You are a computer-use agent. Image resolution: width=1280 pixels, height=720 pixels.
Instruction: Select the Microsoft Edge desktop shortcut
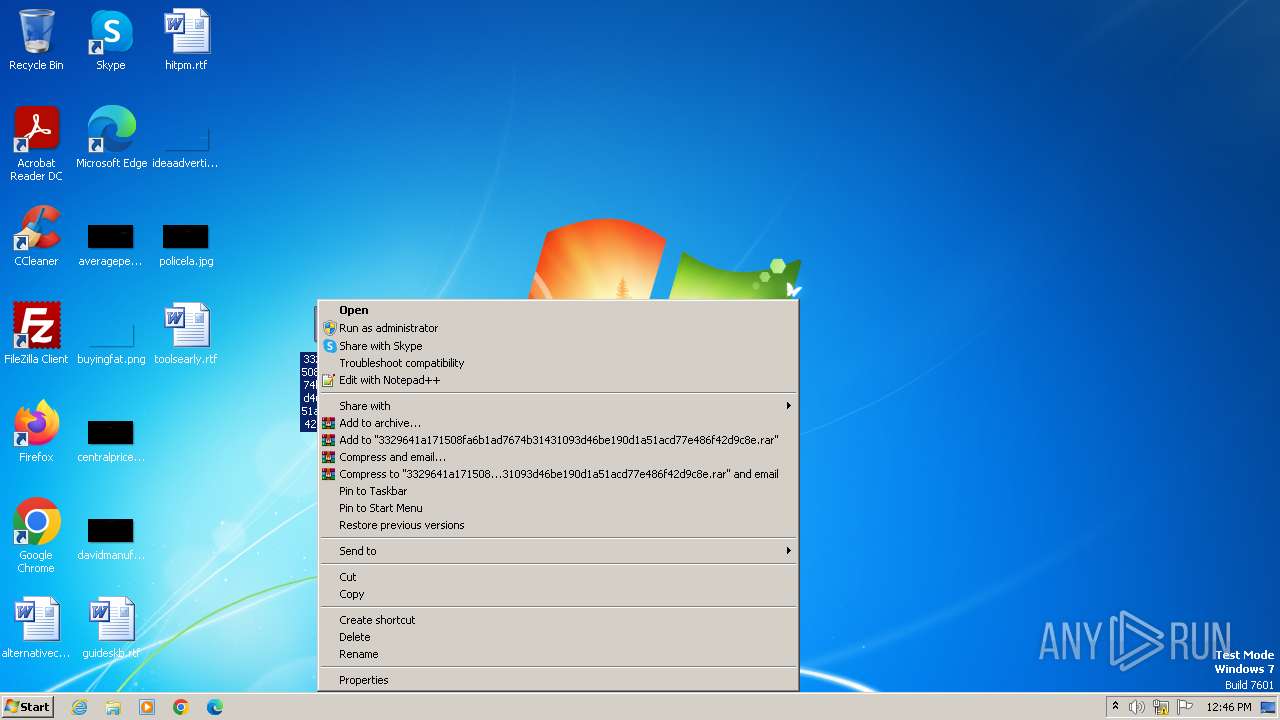point(111,137)
